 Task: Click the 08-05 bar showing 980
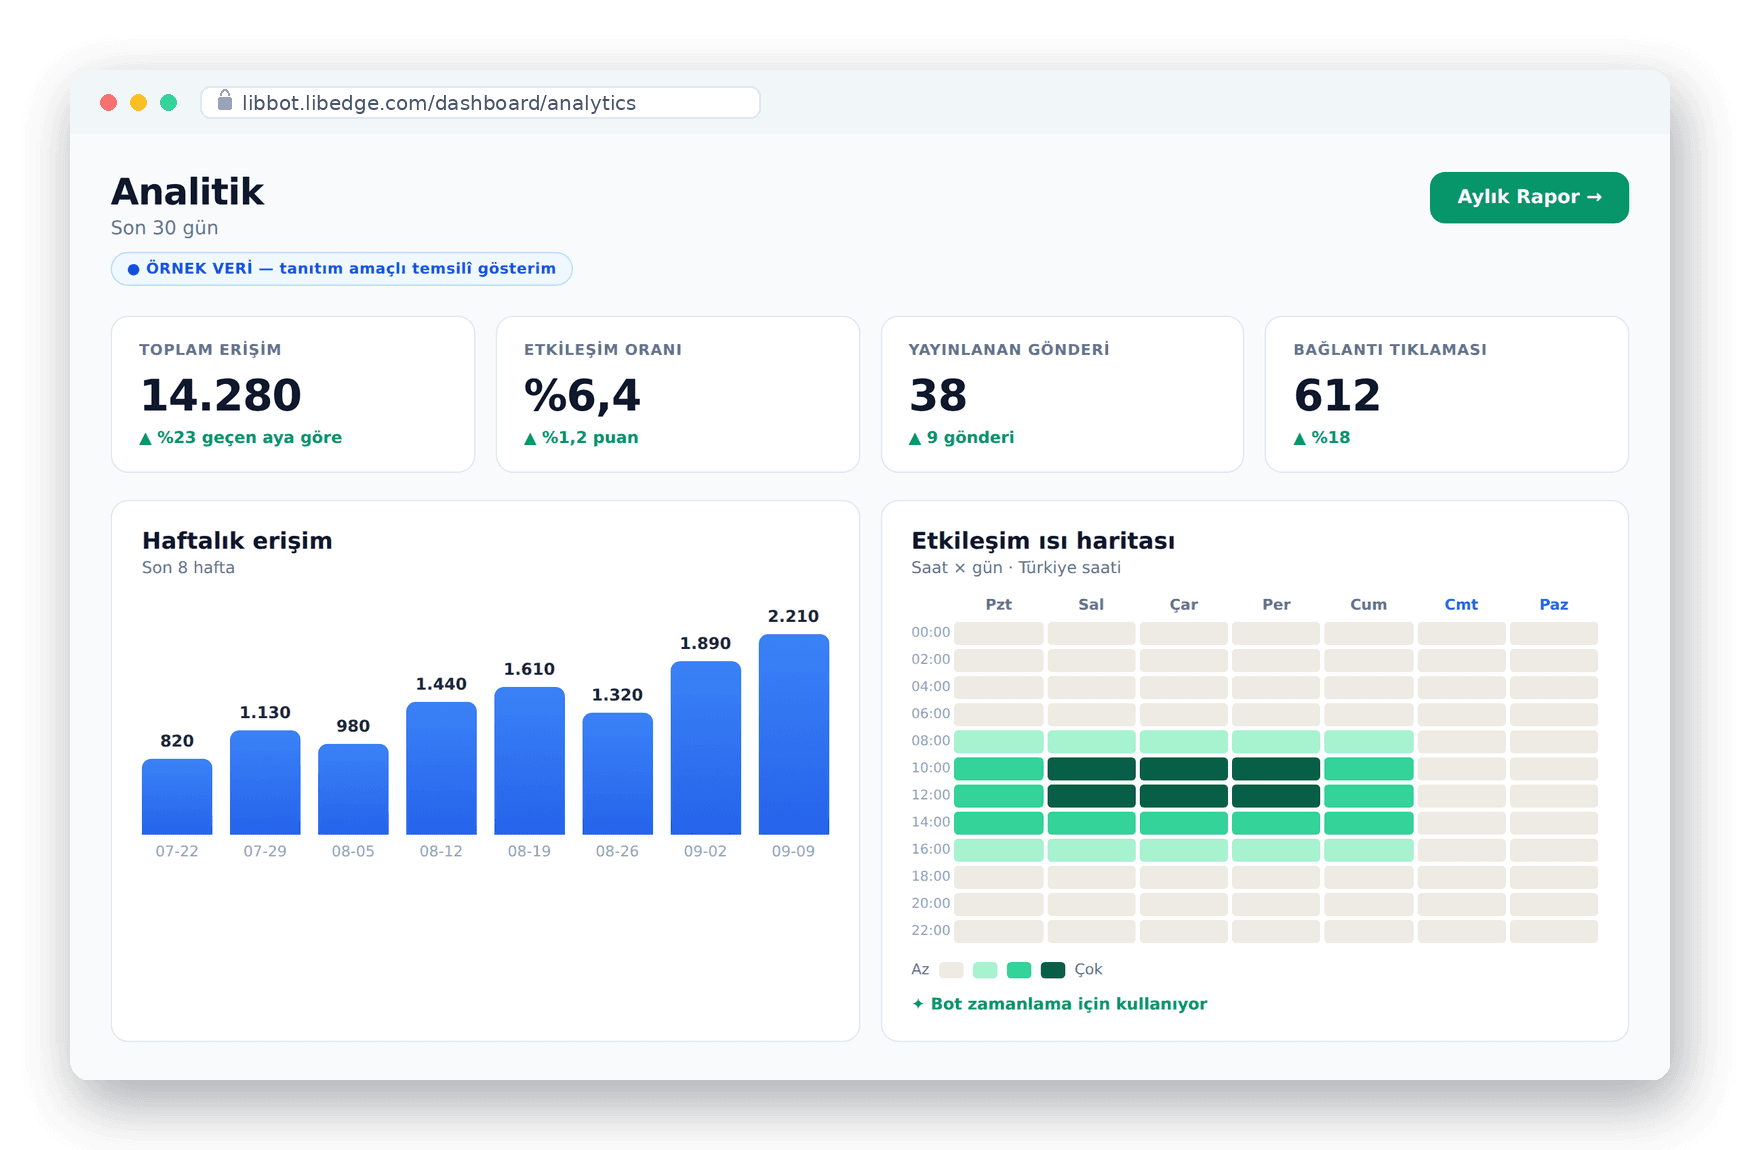[353, 789]
